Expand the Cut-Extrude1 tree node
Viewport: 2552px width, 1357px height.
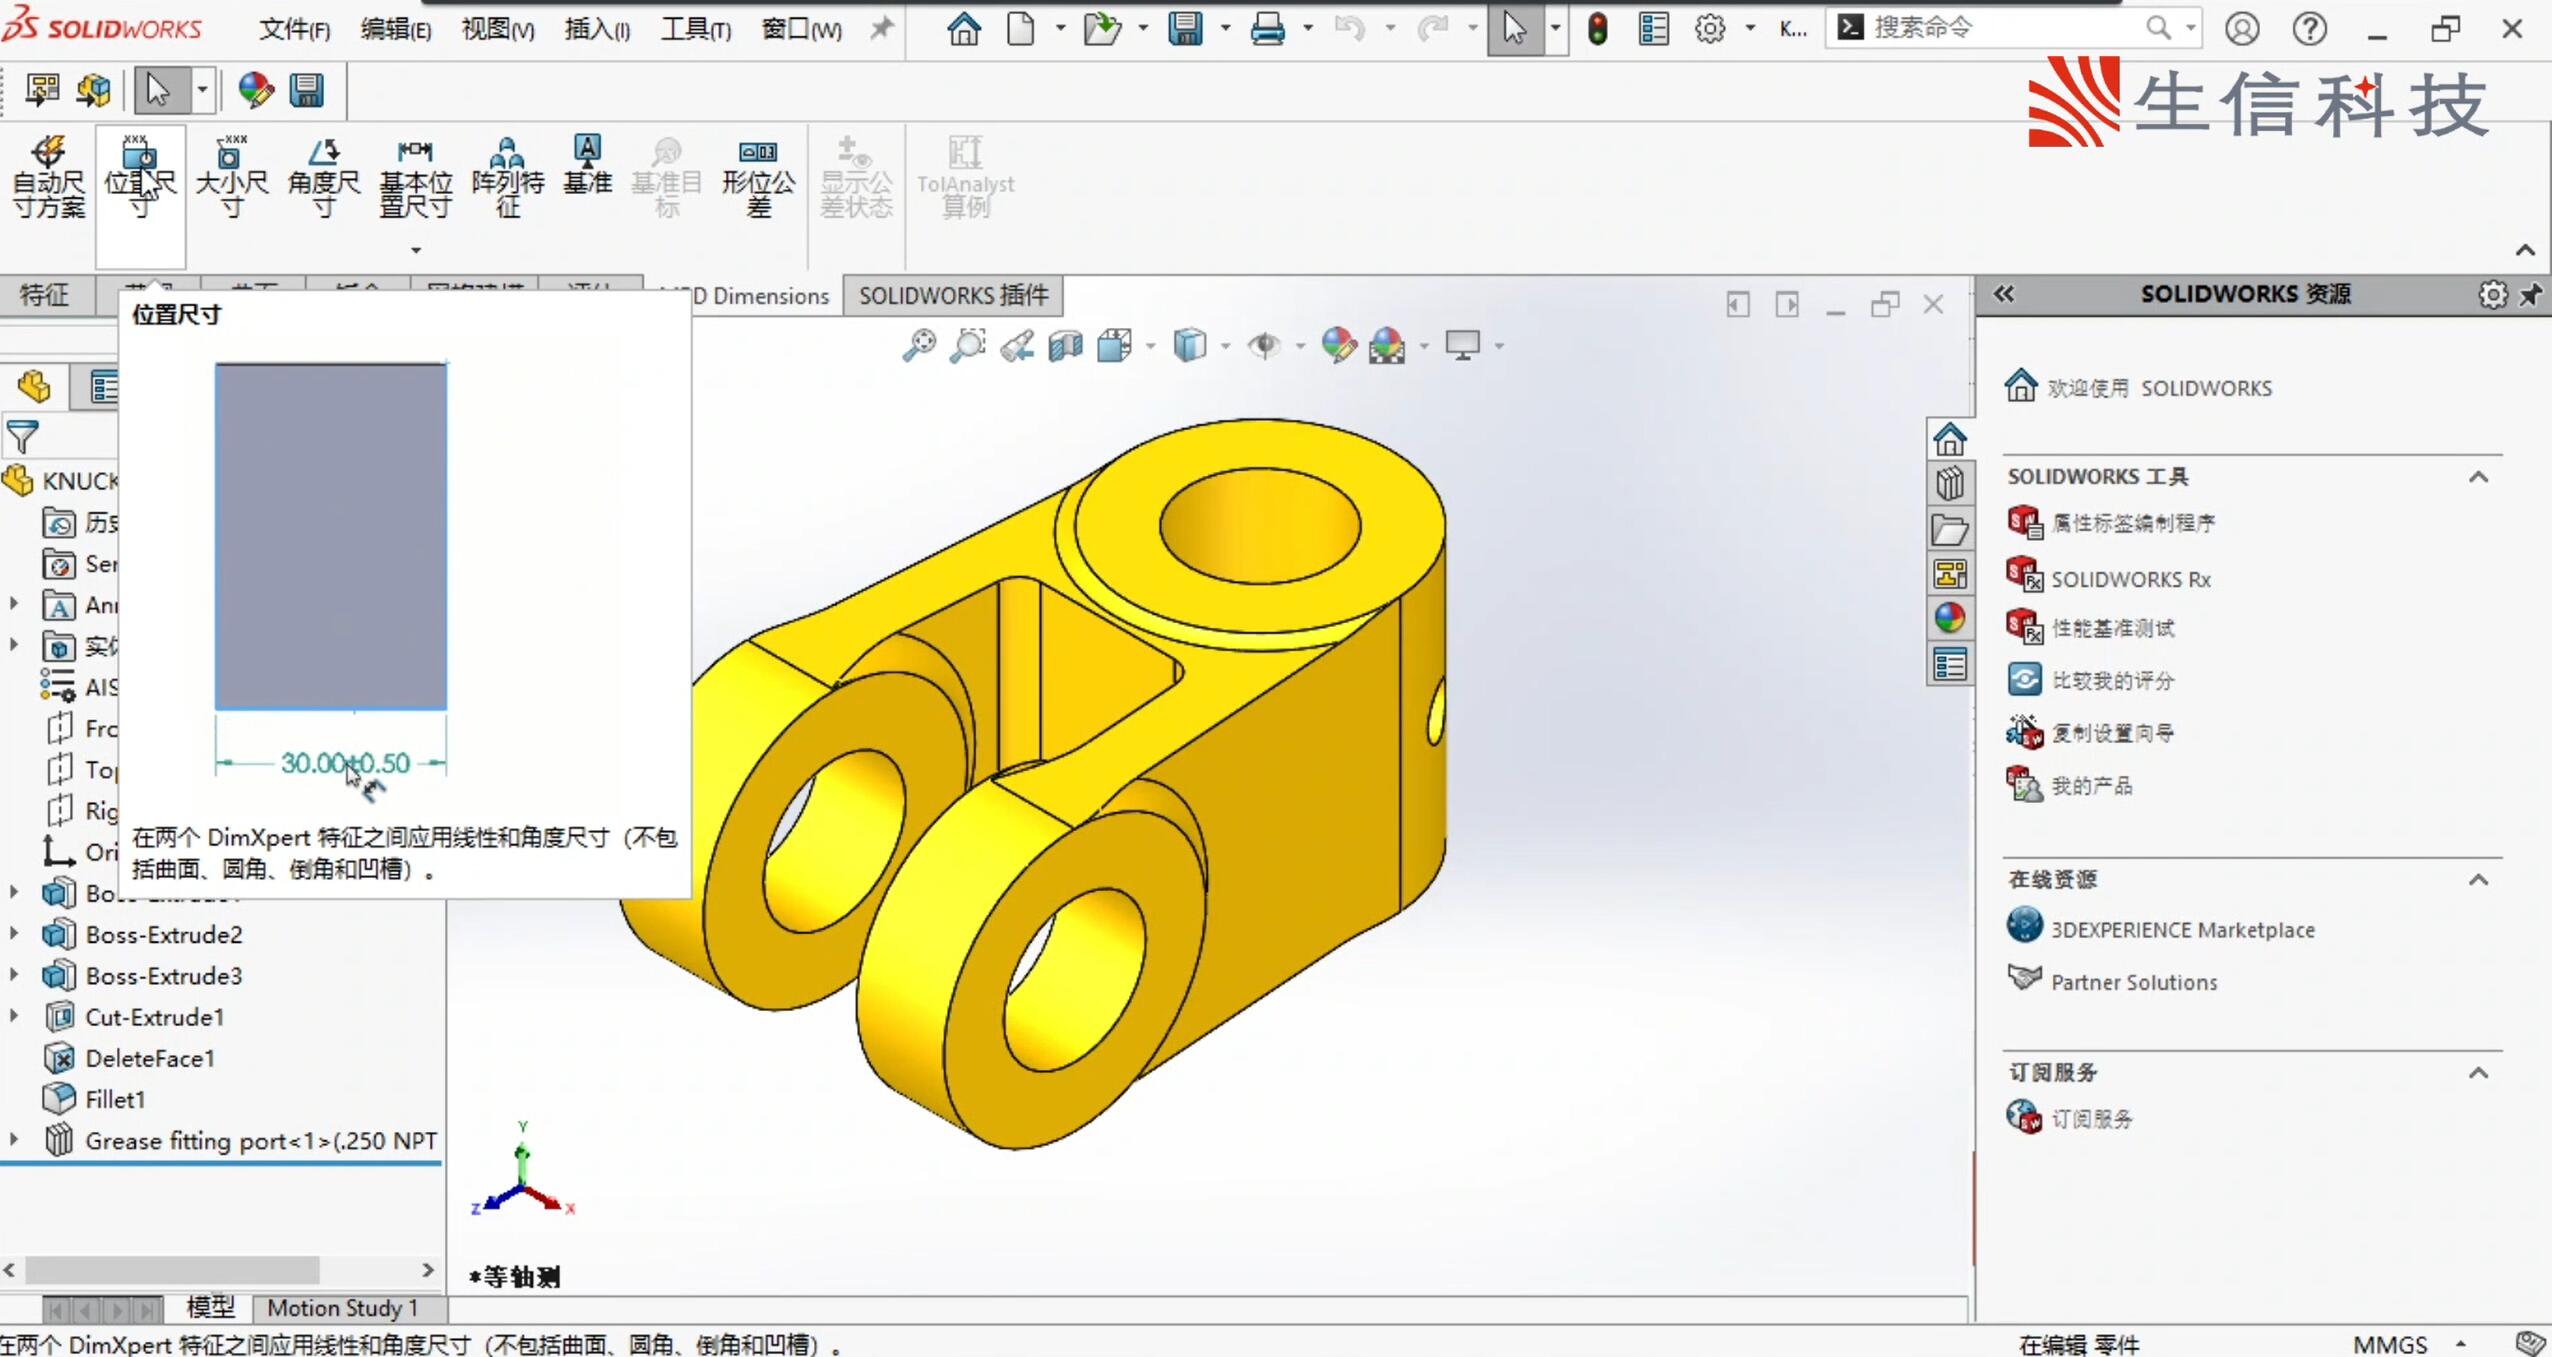click(14, 1016)
